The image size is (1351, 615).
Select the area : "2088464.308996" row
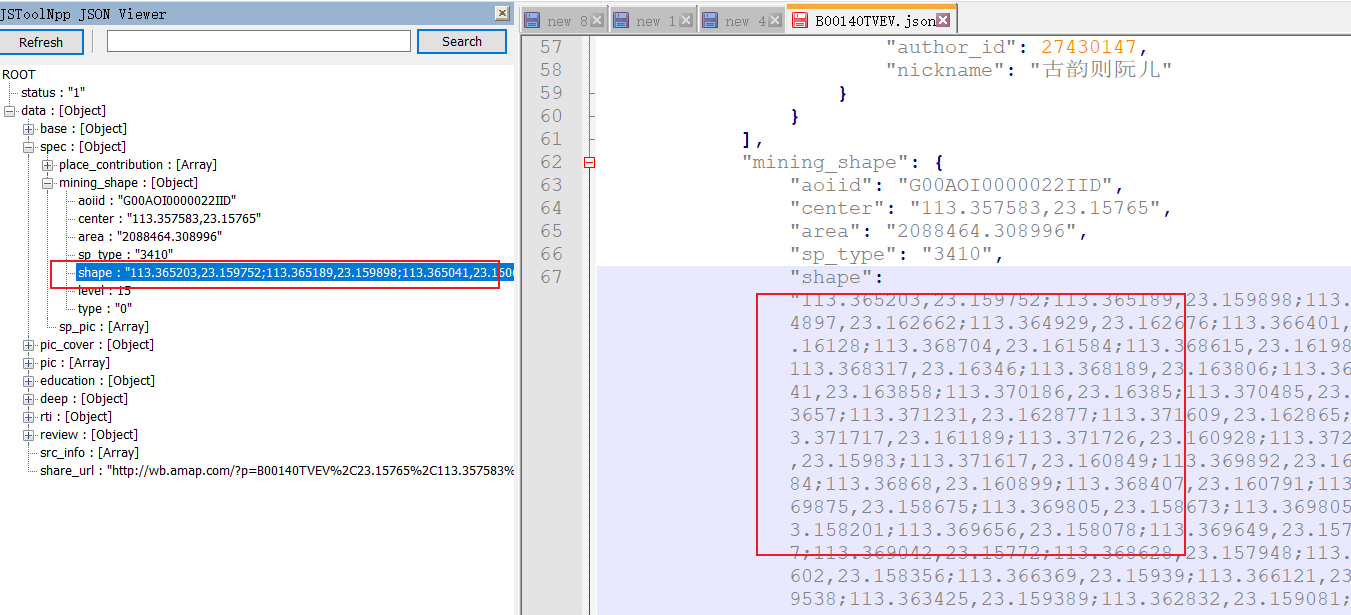(149, 237)
